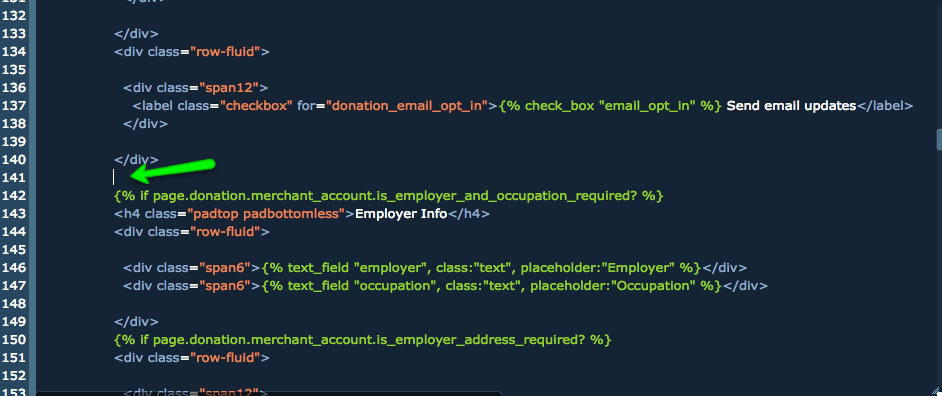Click line number 144 in the gutter
The height and width of the screenshot is (396, 942).
(14, 232)
